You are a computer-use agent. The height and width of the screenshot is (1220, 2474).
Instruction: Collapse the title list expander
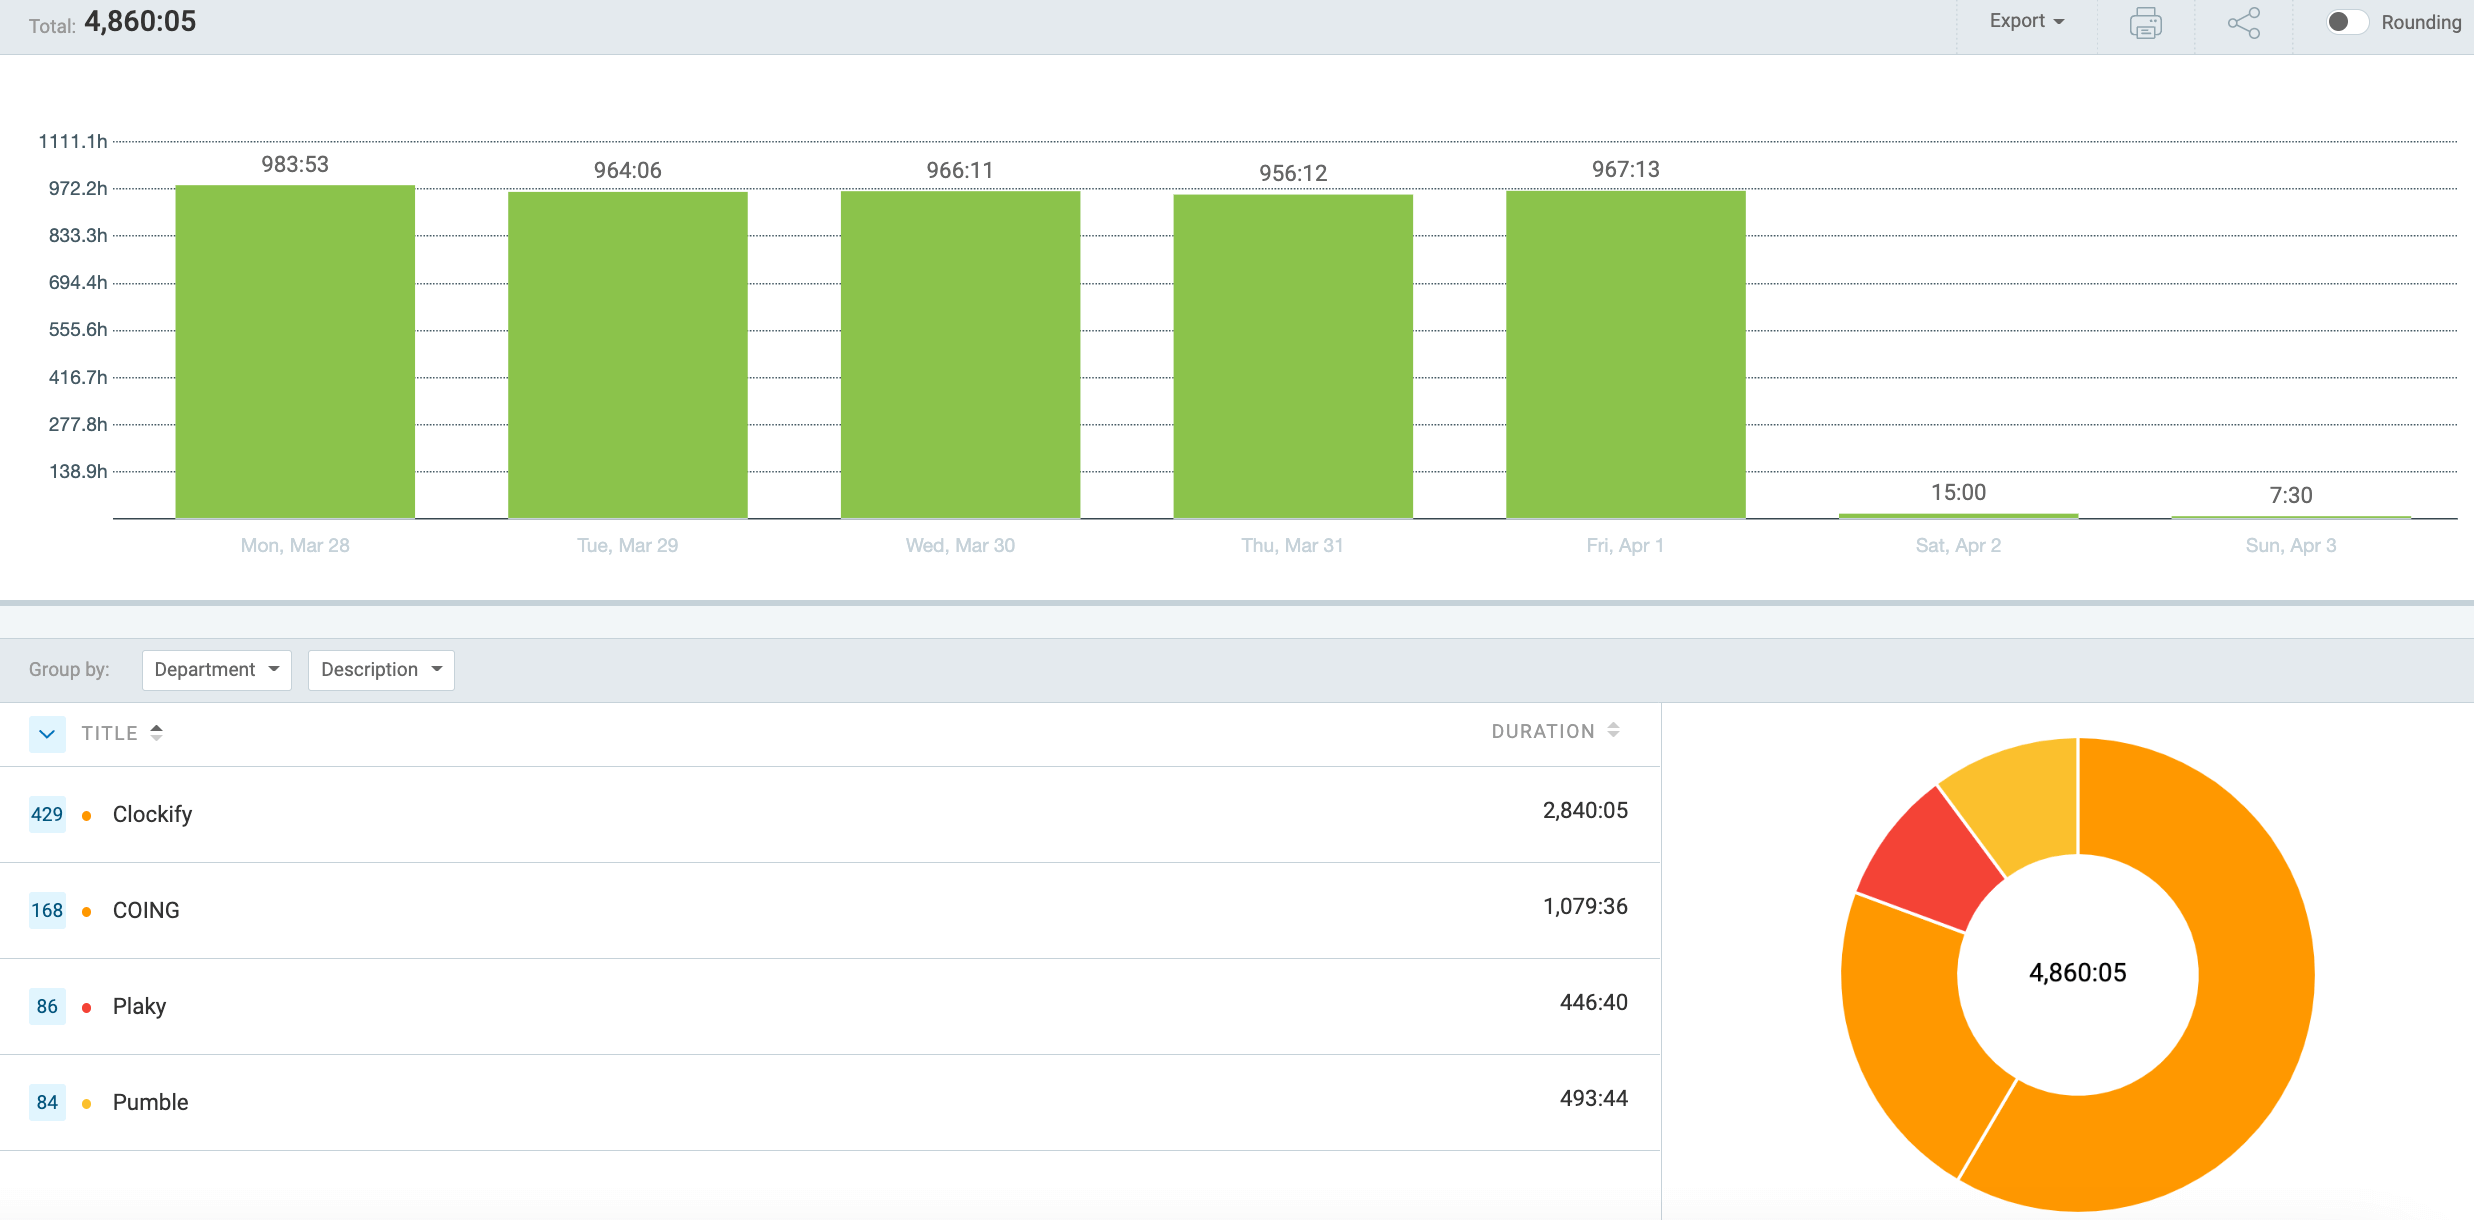(x=46, y=732)
